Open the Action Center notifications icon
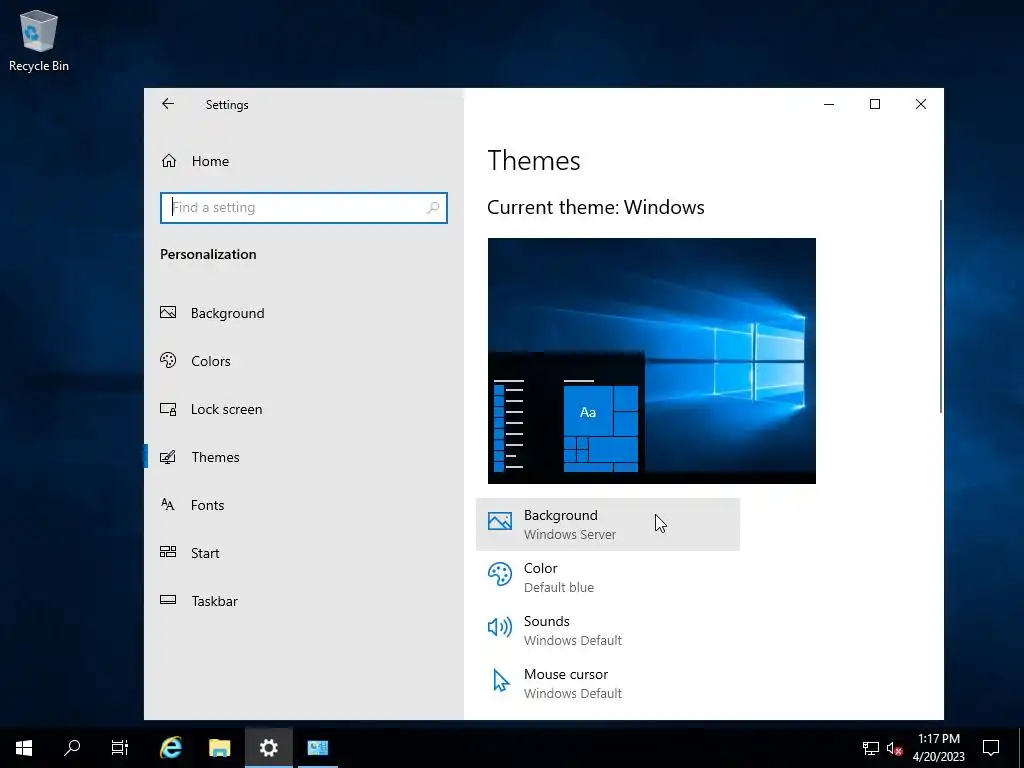The image size is (1024, 768). (991, 747)
